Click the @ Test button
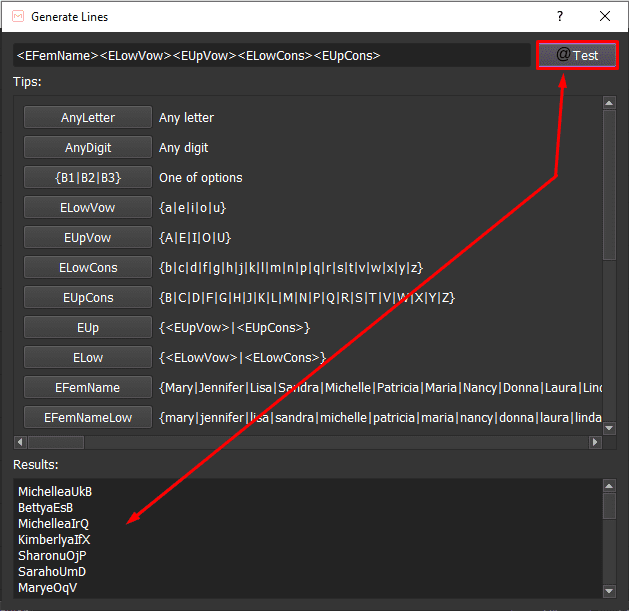The width and height of the screenshot is (629, 611). click(x=577, y=55)
